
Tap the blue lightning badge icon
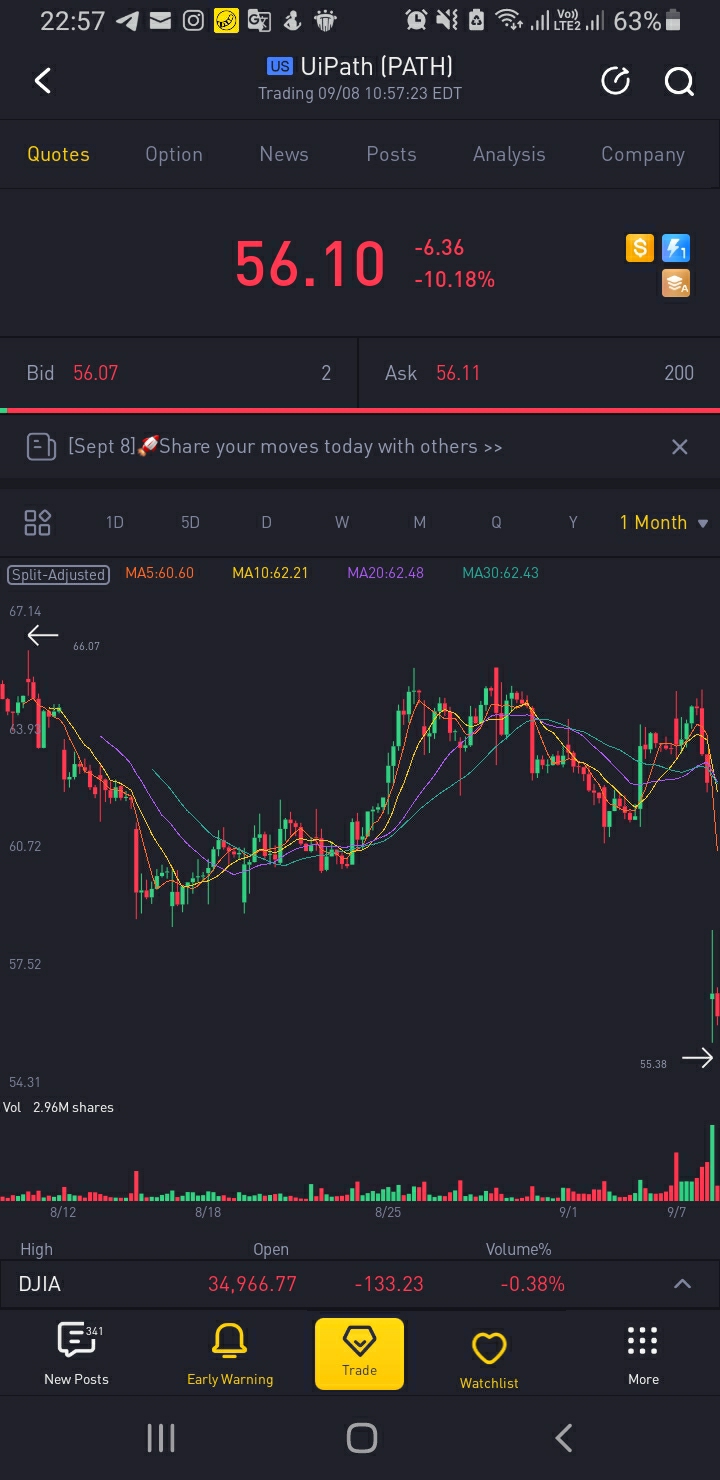pyautogui.click(x=676, y=248)
